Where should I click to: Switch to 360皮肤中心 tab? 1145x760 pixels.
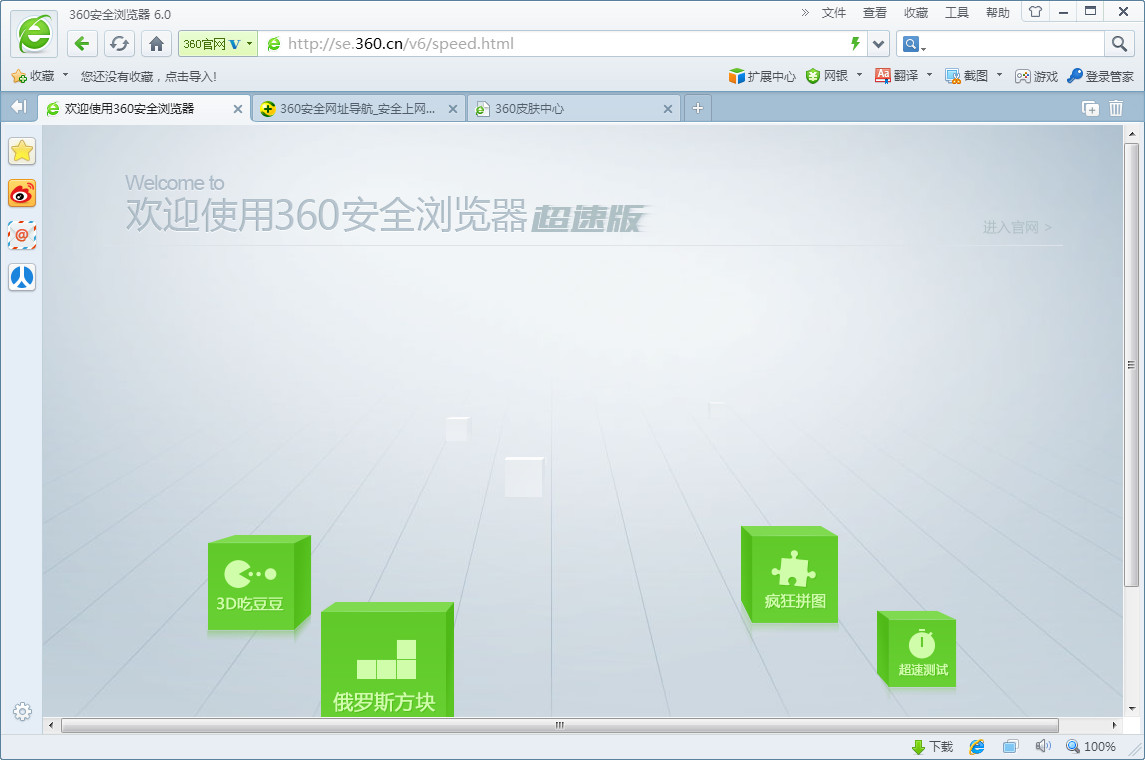573,109
